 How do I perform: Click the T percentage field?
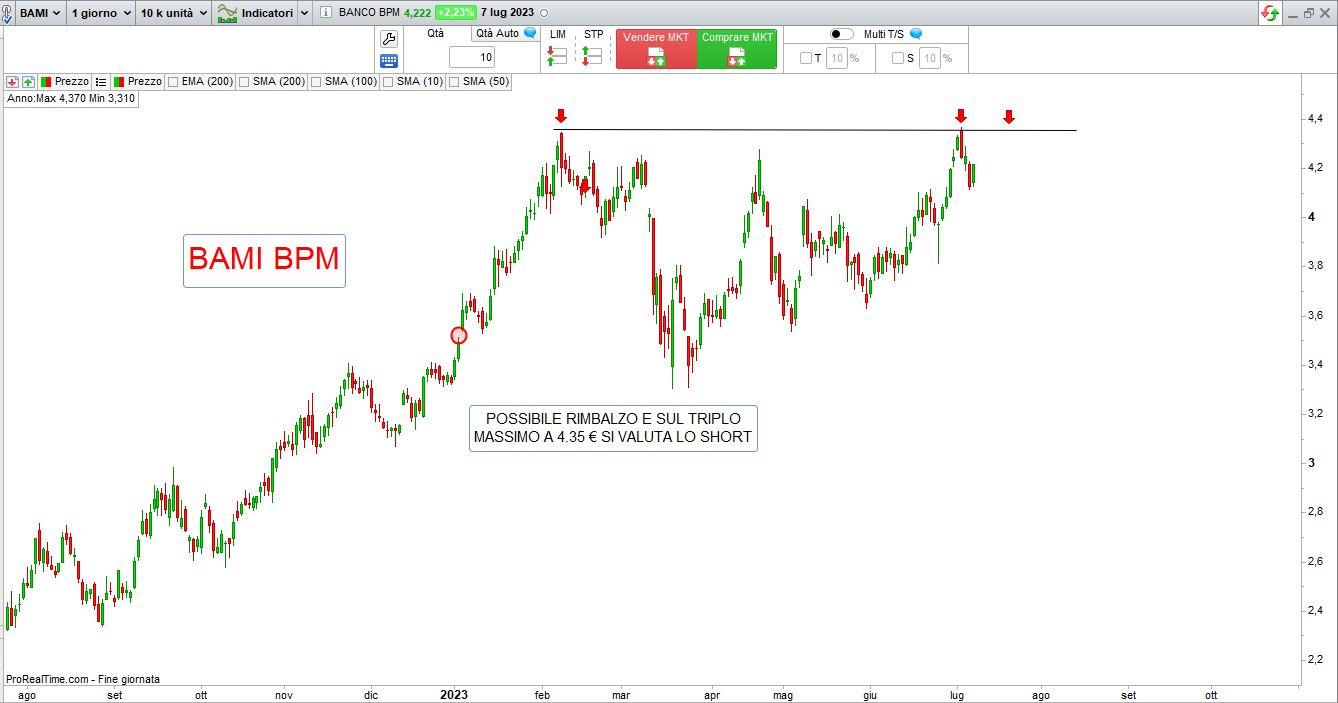(838, 58)
